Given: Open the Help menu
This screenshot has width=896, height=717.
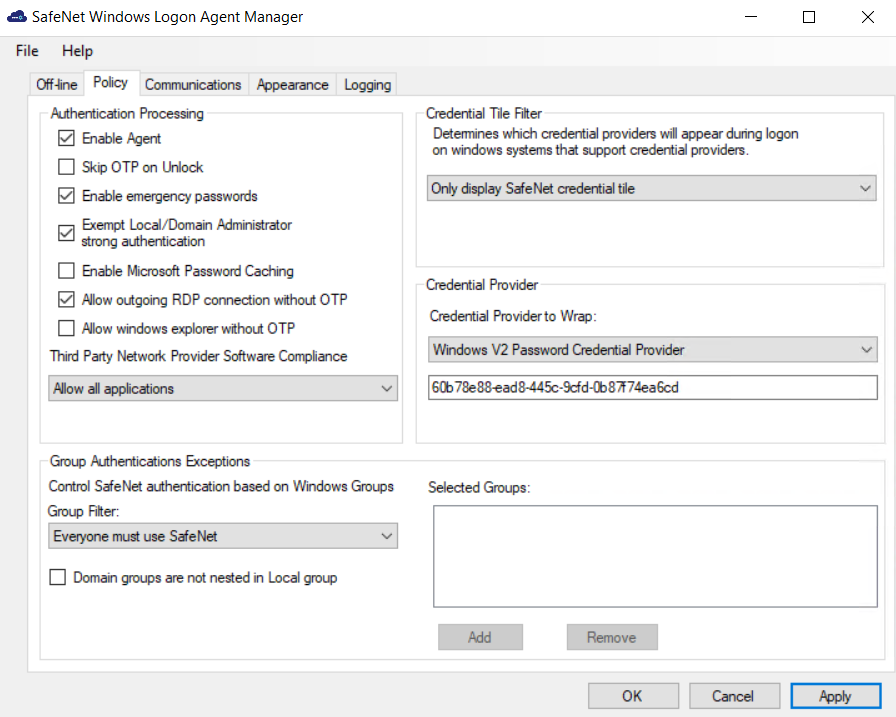Looking at the screenshot, I should tap(77, 51).
